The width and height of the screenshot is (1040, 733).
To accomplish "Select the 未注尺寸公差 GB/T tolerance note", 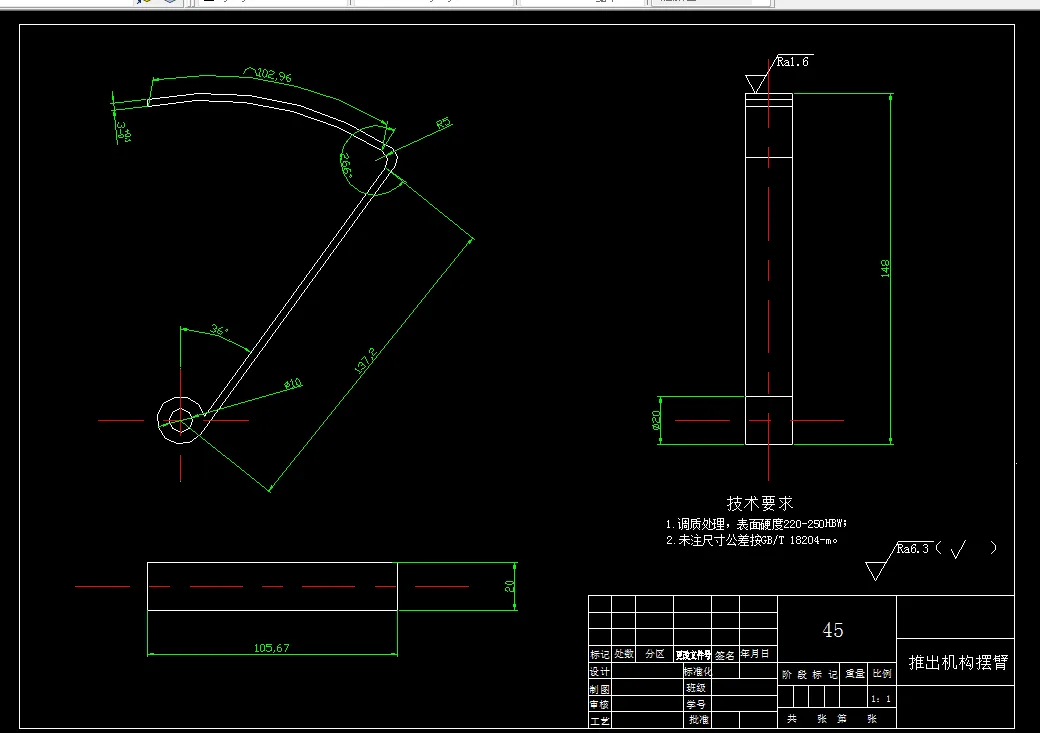I will pyautogui.click(x=751, y=540).
